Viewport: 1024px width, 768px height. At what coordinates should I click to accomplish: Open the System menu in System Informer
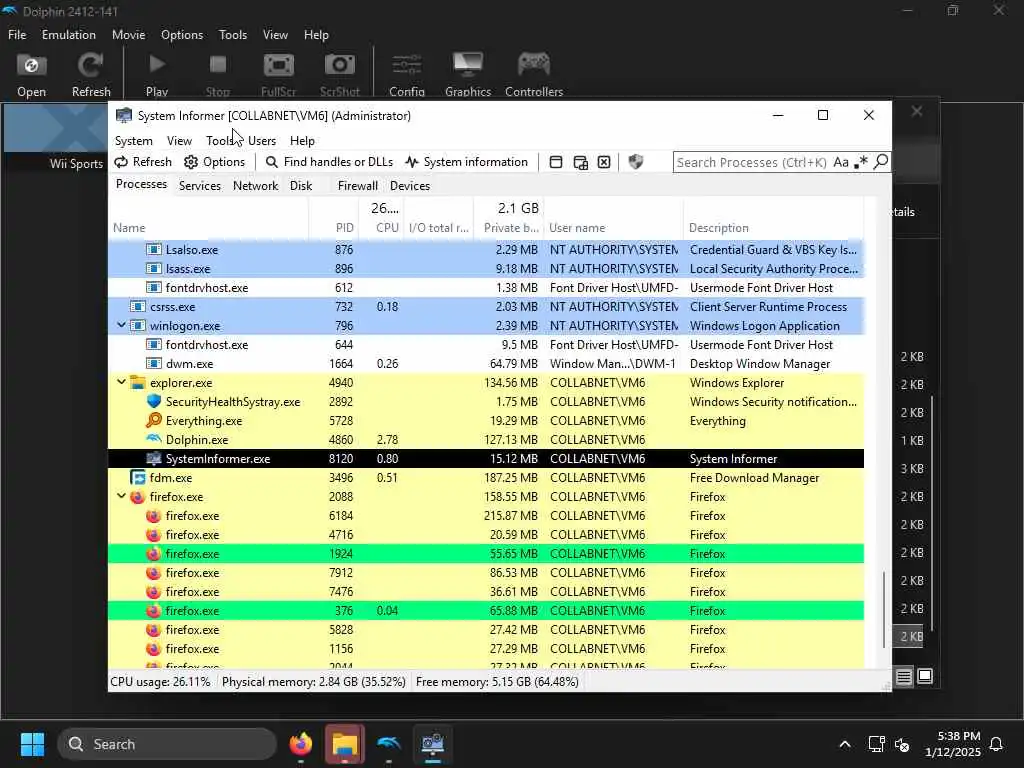[x=134, y=140]
